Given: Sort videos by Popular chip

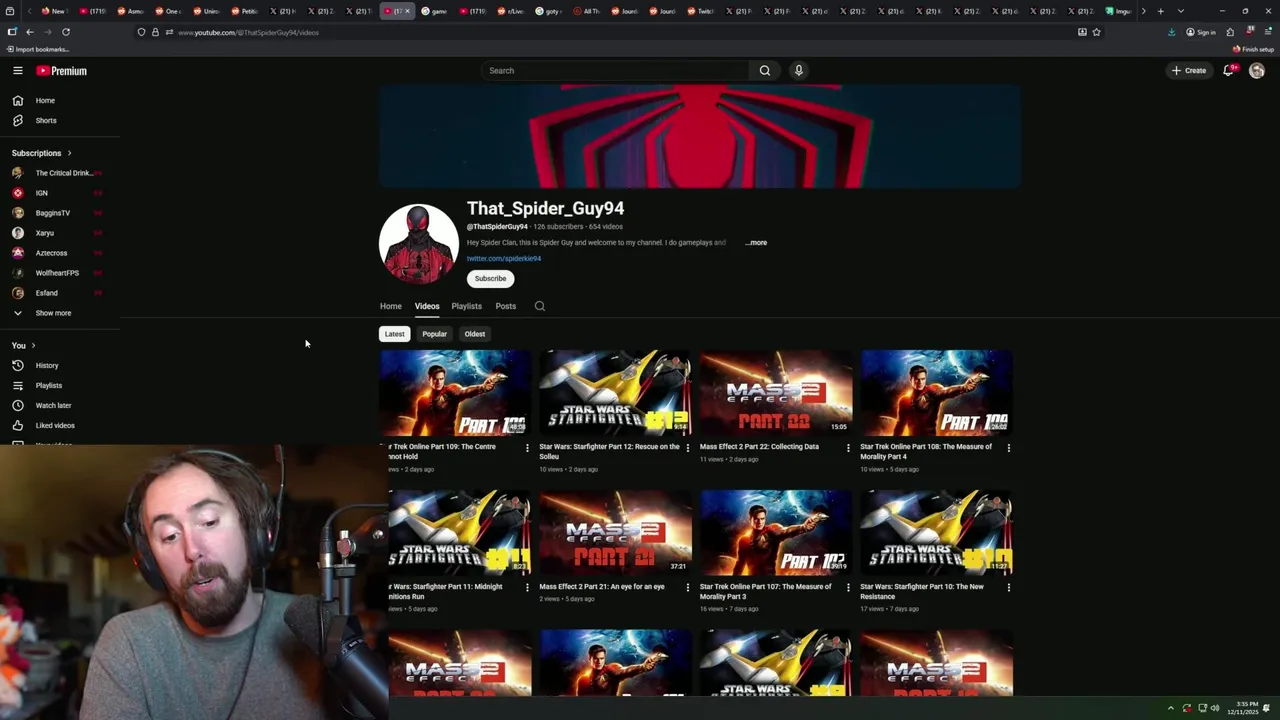Looking at the screenshot, I should (x=434, y=334).
